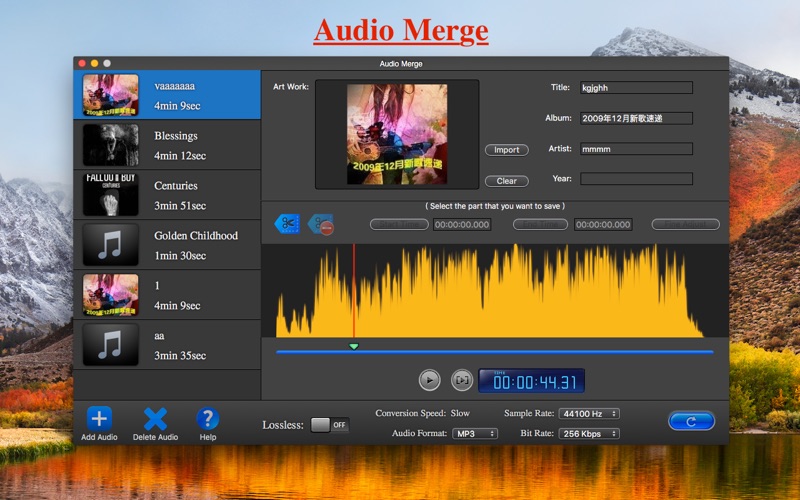Click the 1min 30sec duration text
The height and width of the screenshot is (500, 800).
[180, 256]
